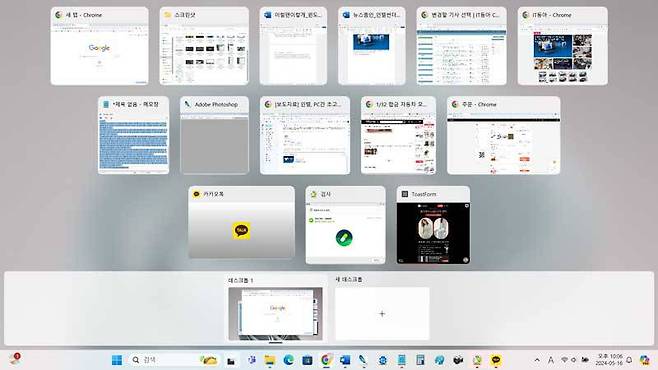Image resolution: width=658 pixels, height=370 pixels.
Task: Switch to the '새 탭 - Chrome' window
Action: click(99, 46)
